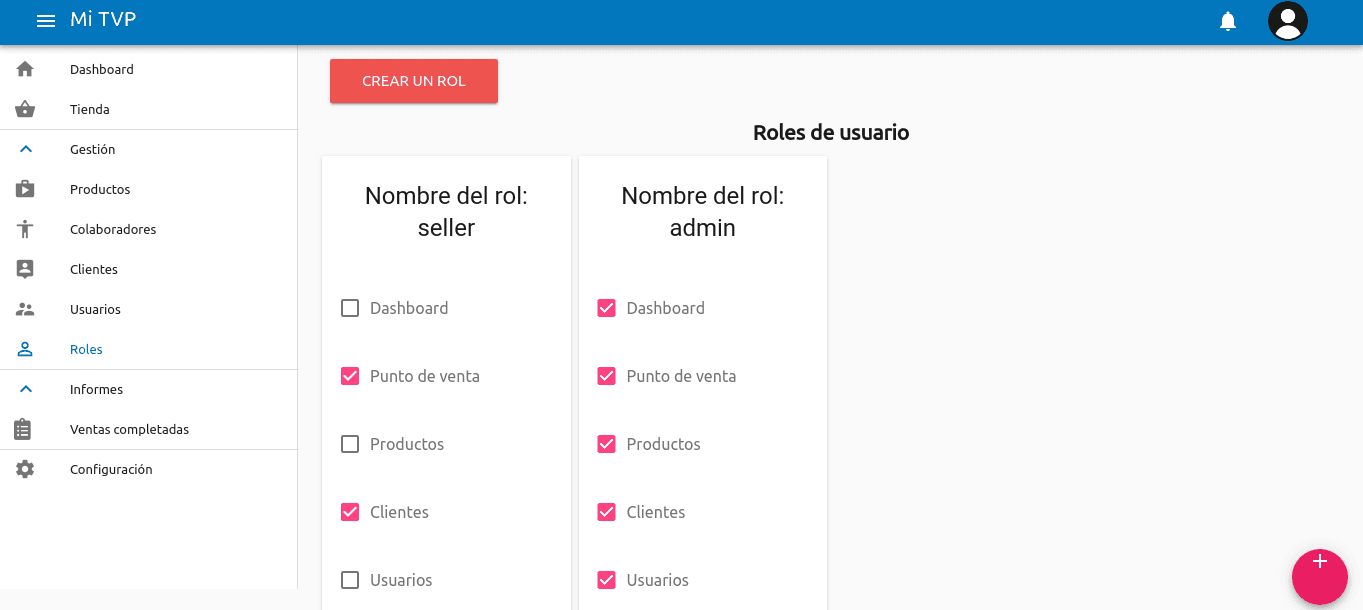Uncheck Usuarios for the admin role

pyautogui.click(x=606, y=580)
